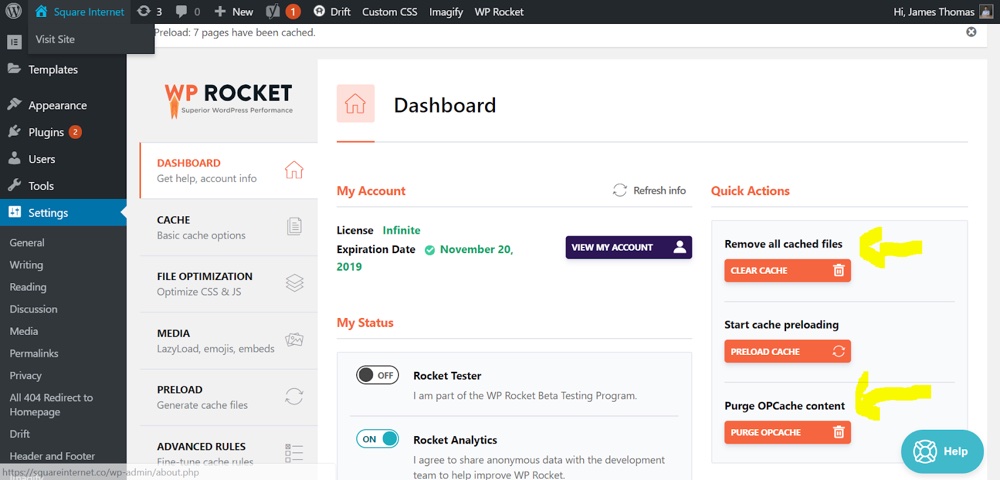Screen dimensions: 1000x480
Task: Click the Settings menu icon in sidebar
Action: coord(15,212)
